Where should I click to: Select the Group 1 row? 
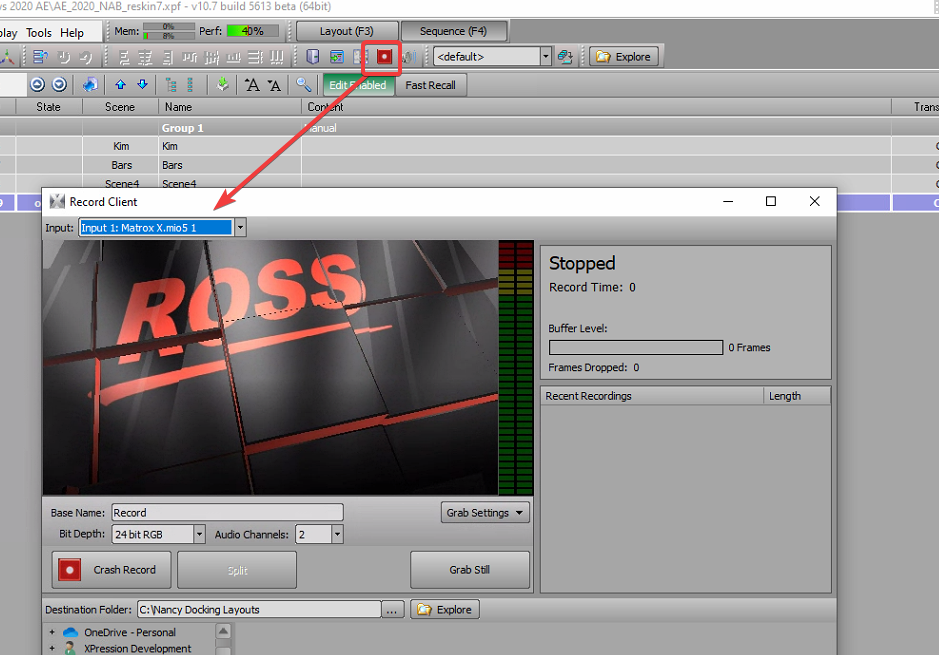pos(470,128)
